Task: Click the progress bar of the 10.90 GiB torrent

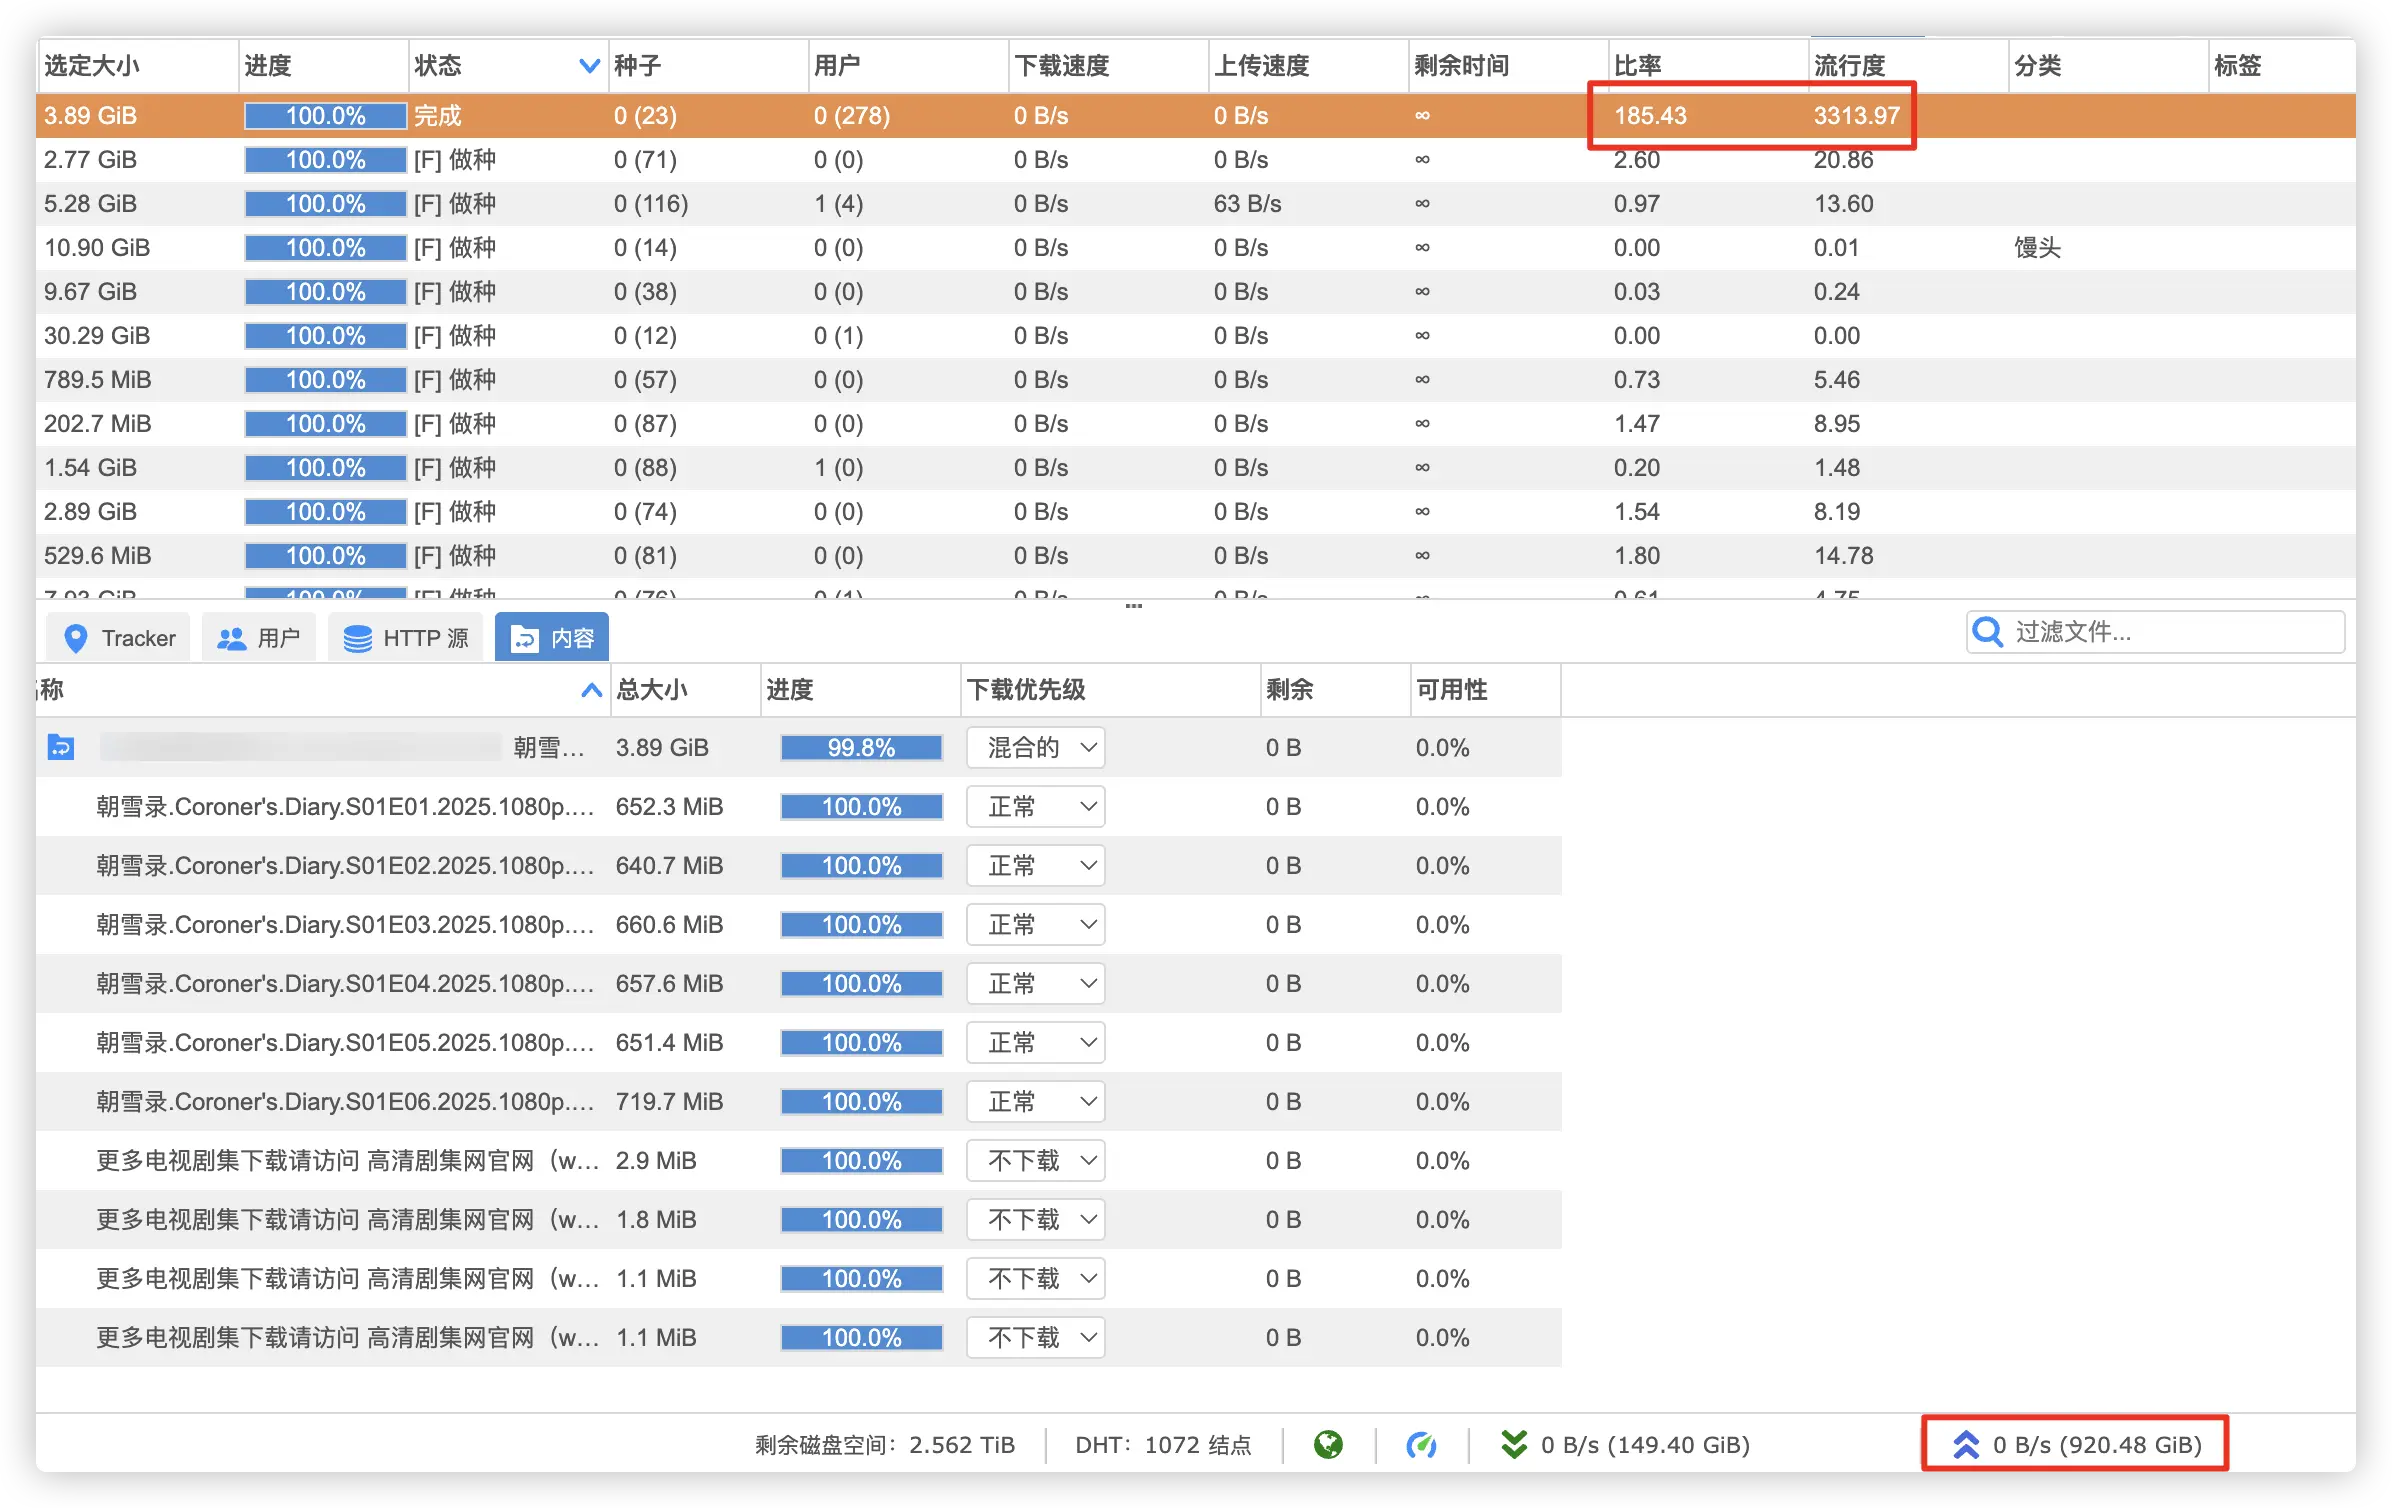Action: [x=325, y=248]
